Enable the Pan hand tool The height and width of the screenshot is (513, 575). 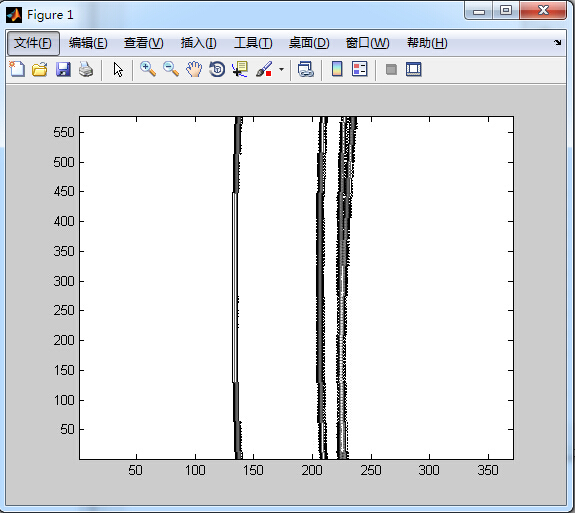point(194,69)
